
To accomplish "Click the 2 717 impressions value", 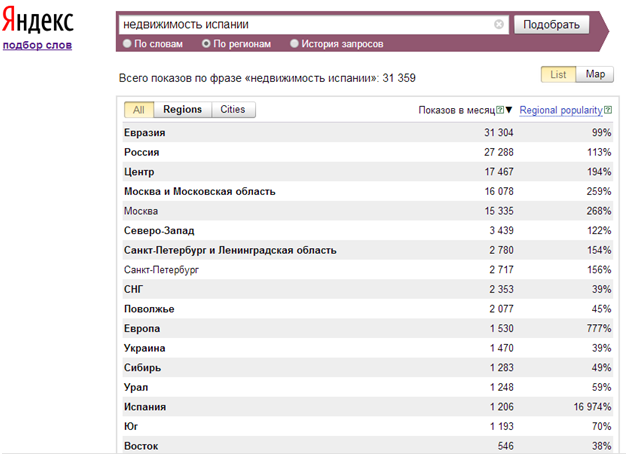I will [501, 270].
